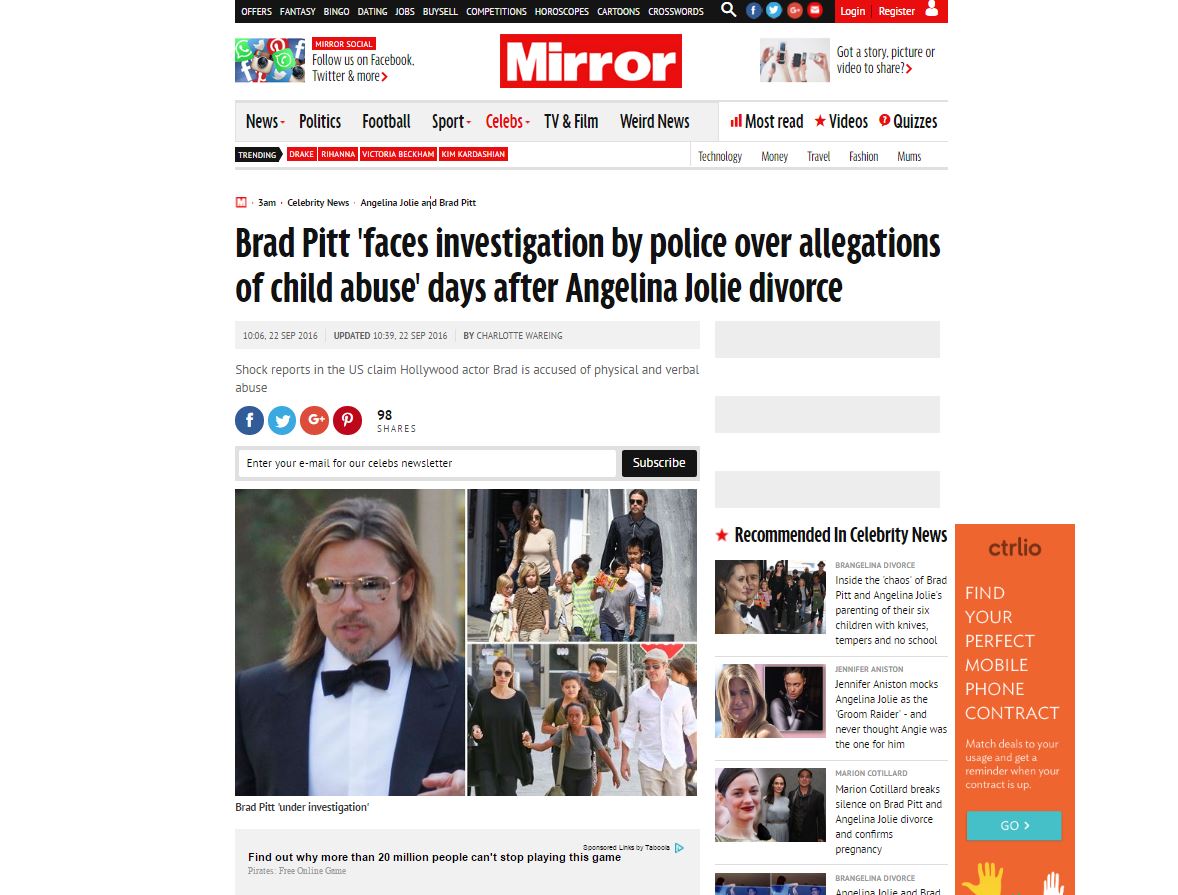Open the Football section
Viewport: 1178px width, 895px height.
click(x=386, y=122)
